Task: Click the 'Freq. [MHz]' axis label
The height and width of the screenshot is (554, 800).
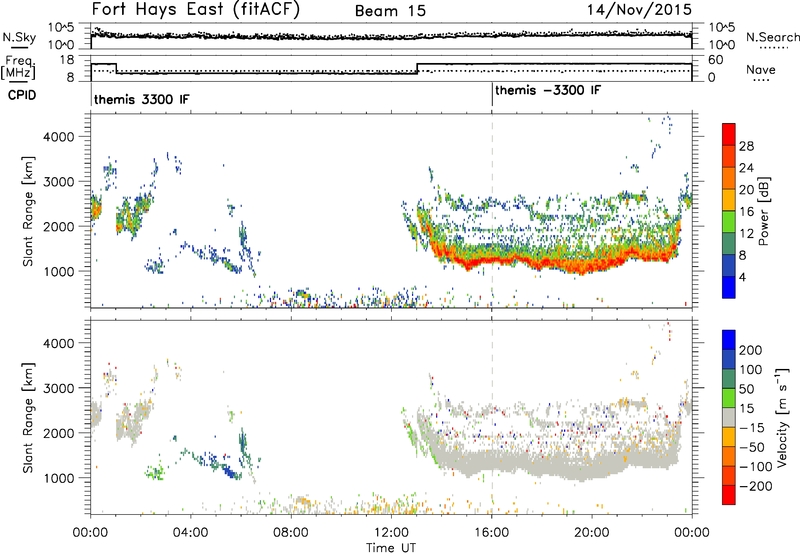Action: [x=20, y=67]
